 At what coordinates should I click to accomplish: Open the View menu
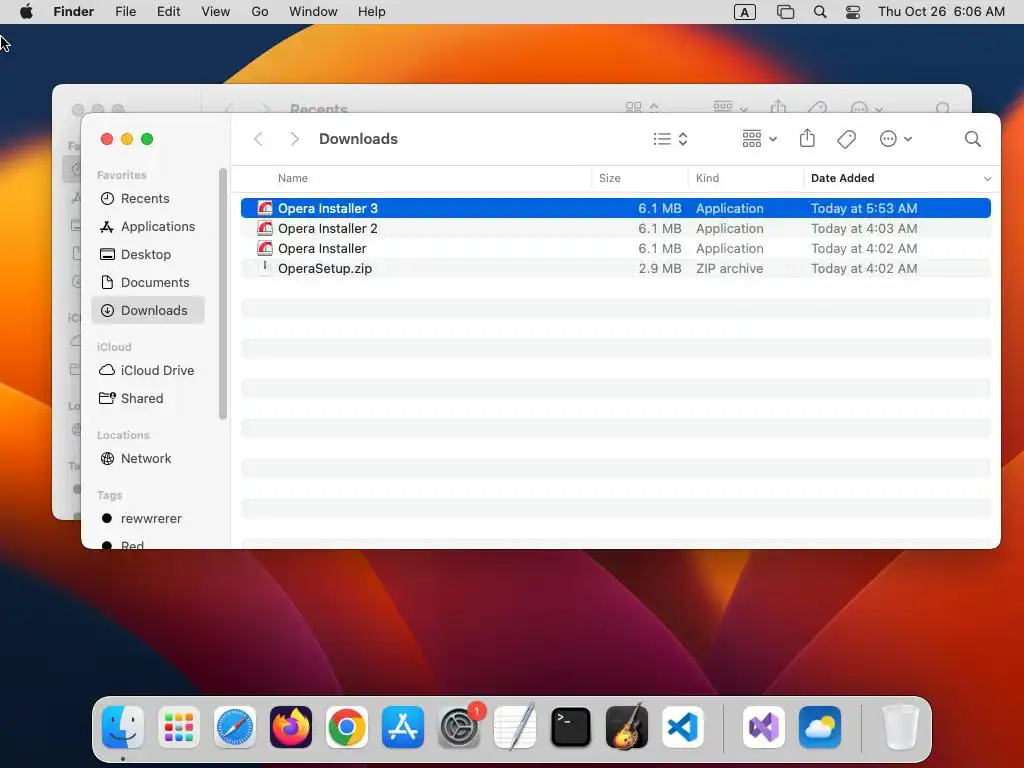(x=216, y=12)
